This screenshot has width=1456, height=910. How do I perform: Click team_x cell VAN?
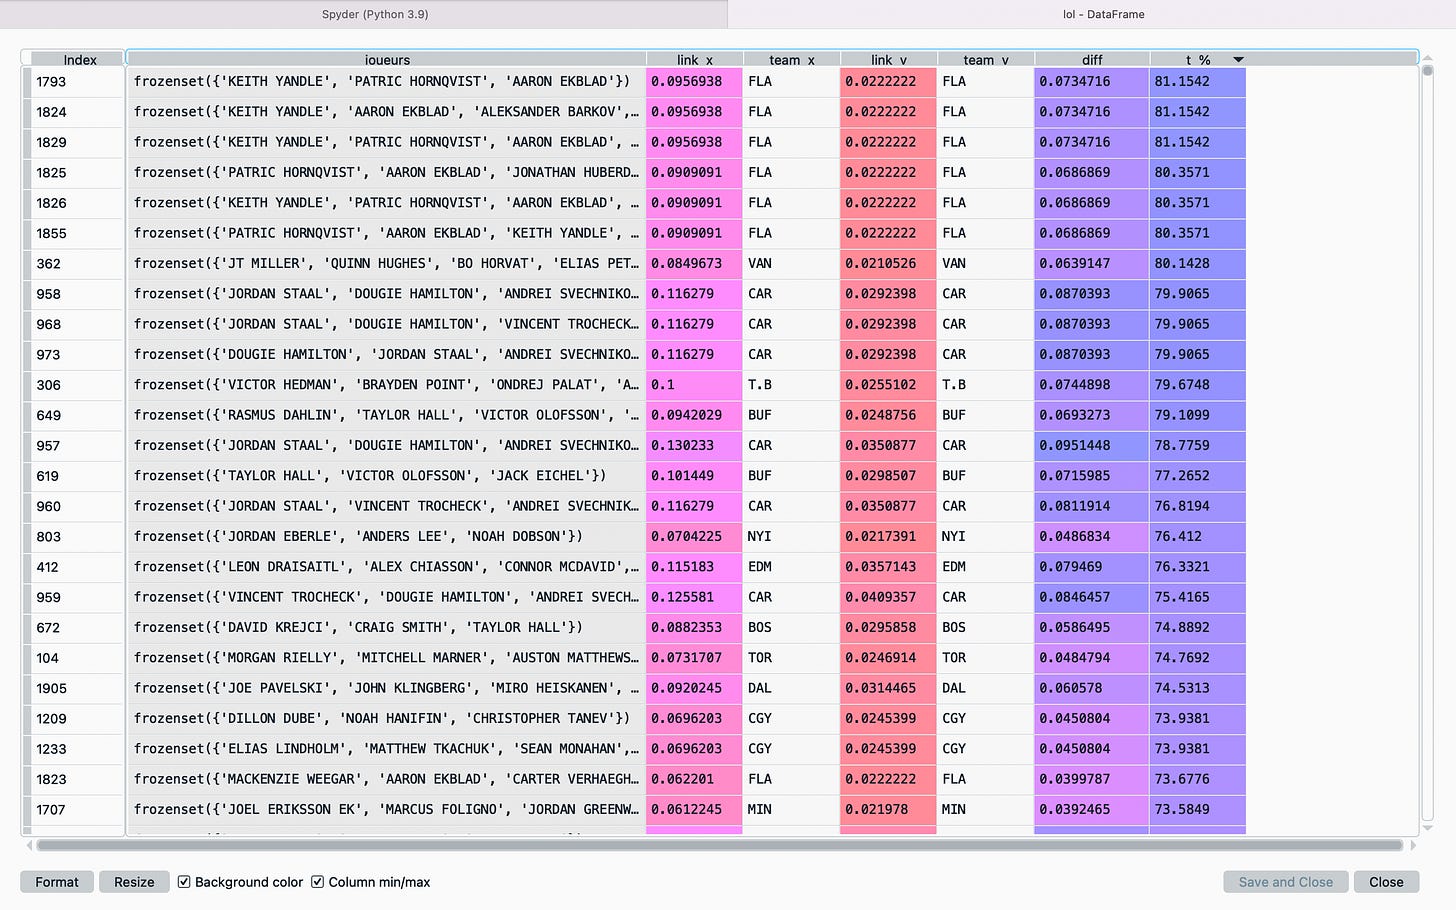coord(791,264)
